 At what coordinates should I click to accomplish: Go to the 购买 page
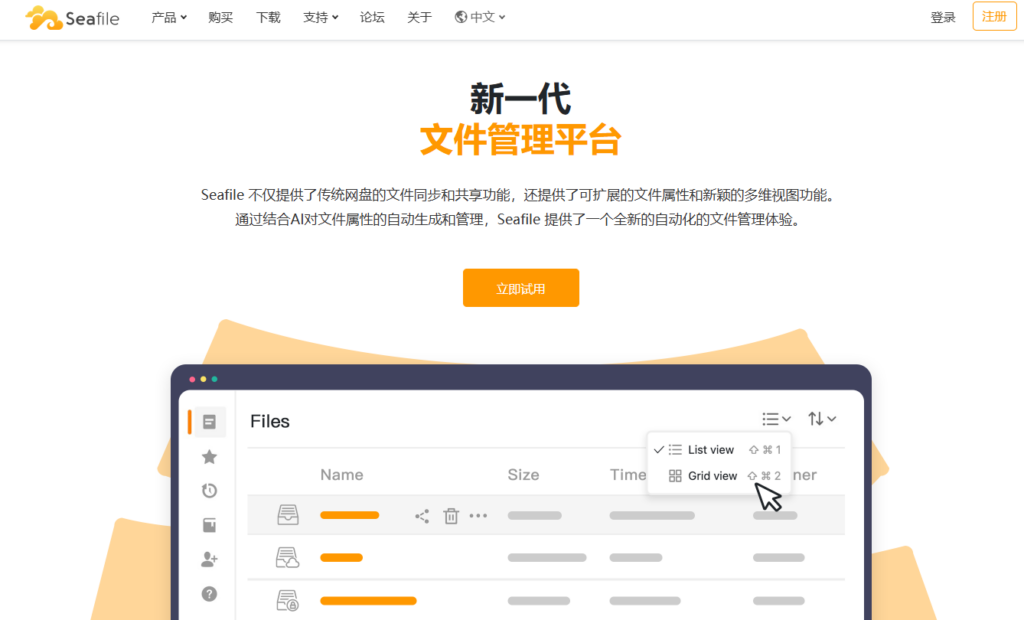point(221,18)
